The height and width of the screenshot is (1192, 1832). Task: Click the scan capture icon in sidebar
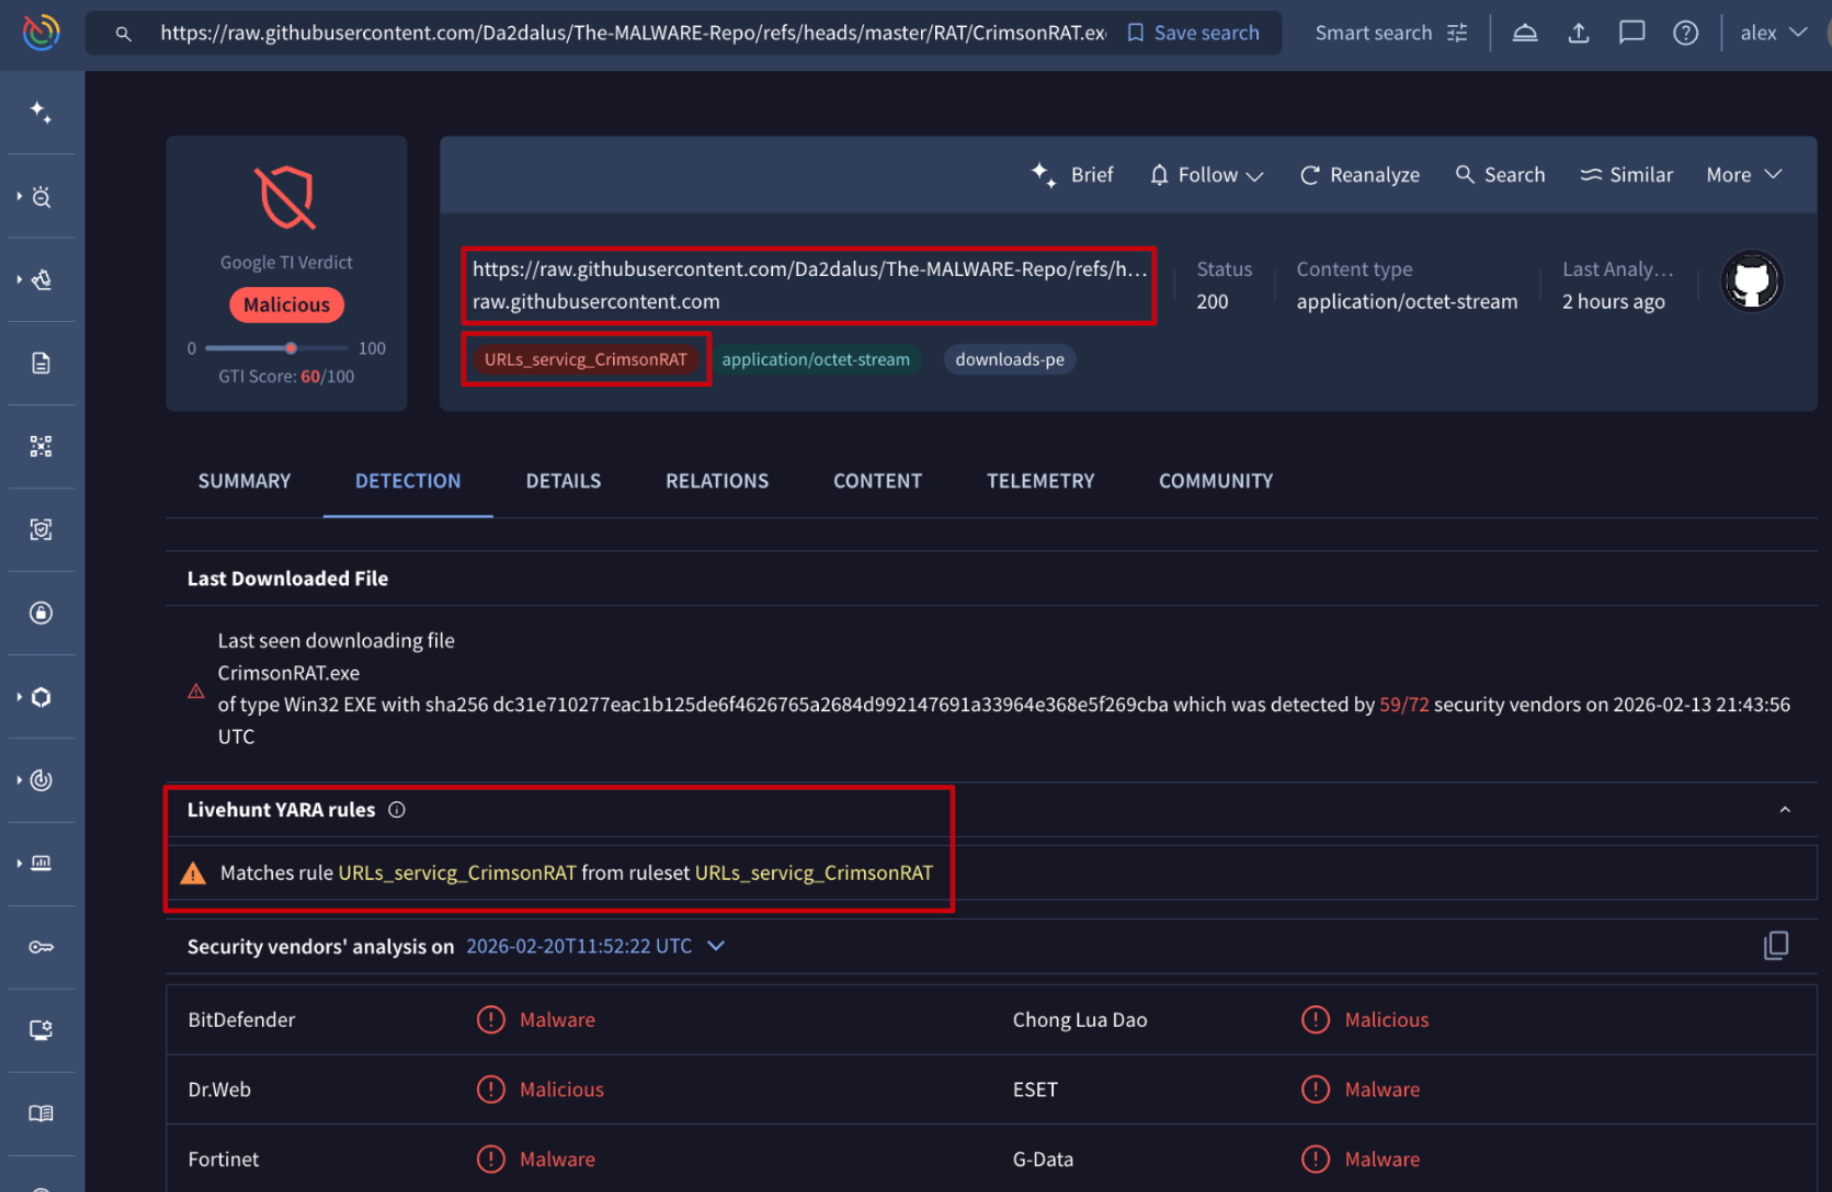coord(41,529)
